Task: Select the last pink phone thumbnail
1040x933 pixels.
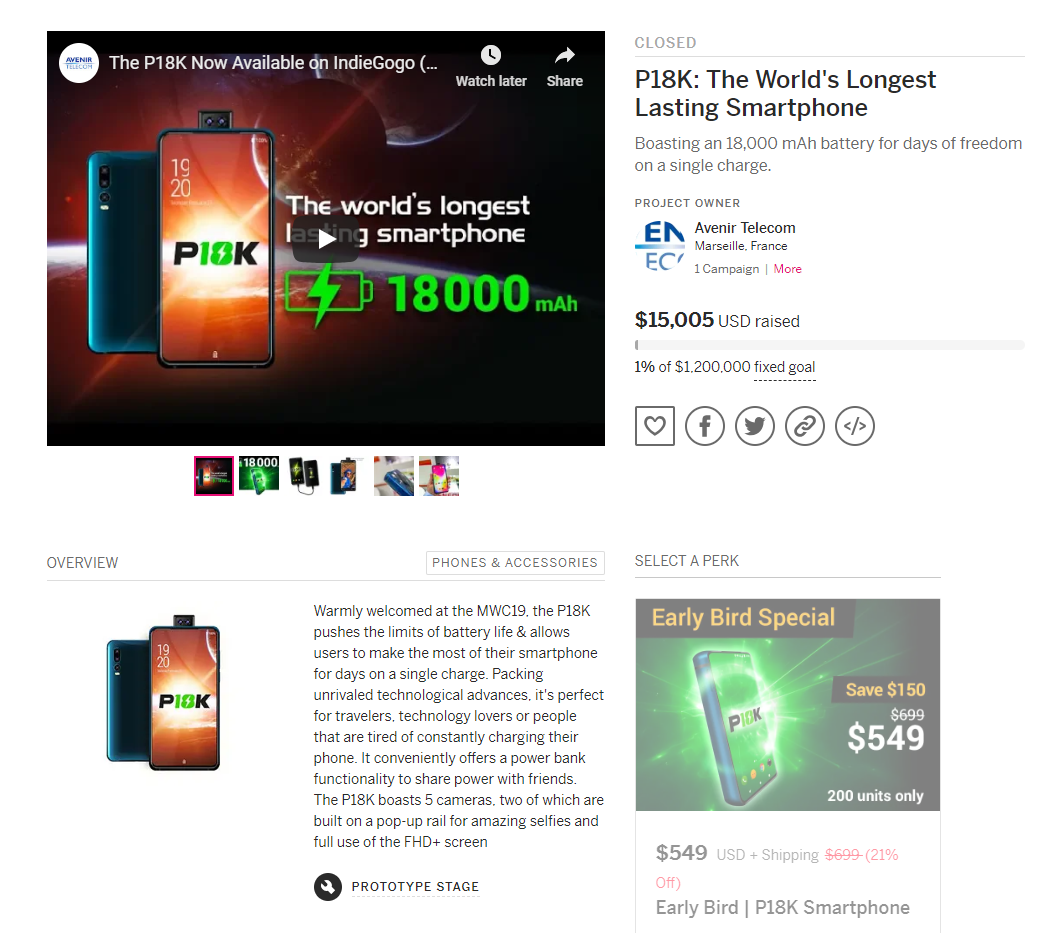Action: (439, 475)
